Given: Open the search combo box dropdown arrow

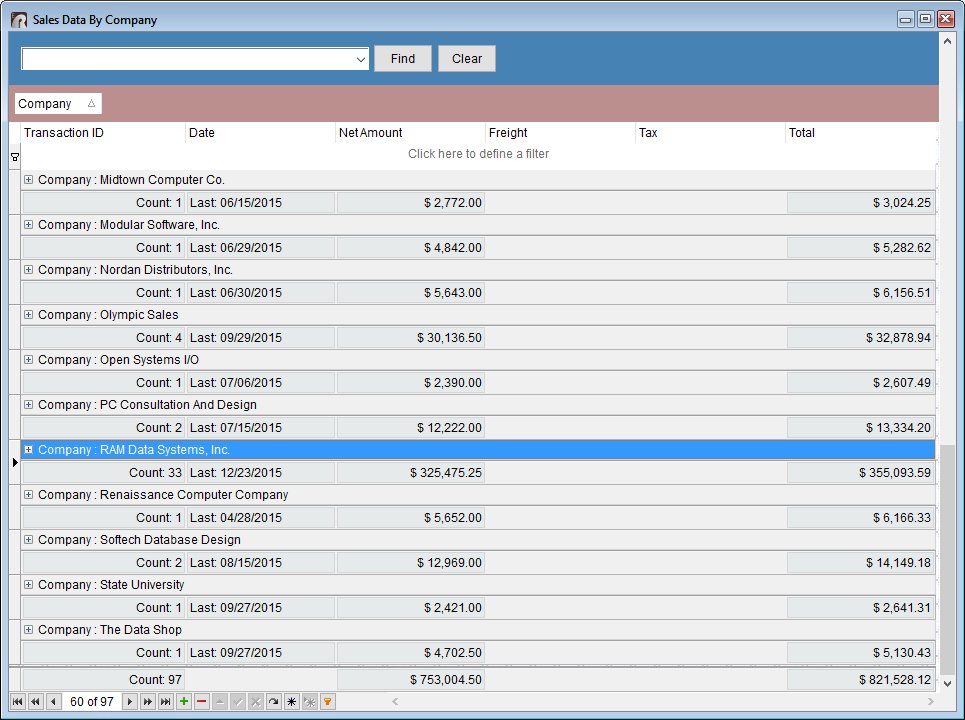Looking at the screenshot, I should click(x=361, y=60).
